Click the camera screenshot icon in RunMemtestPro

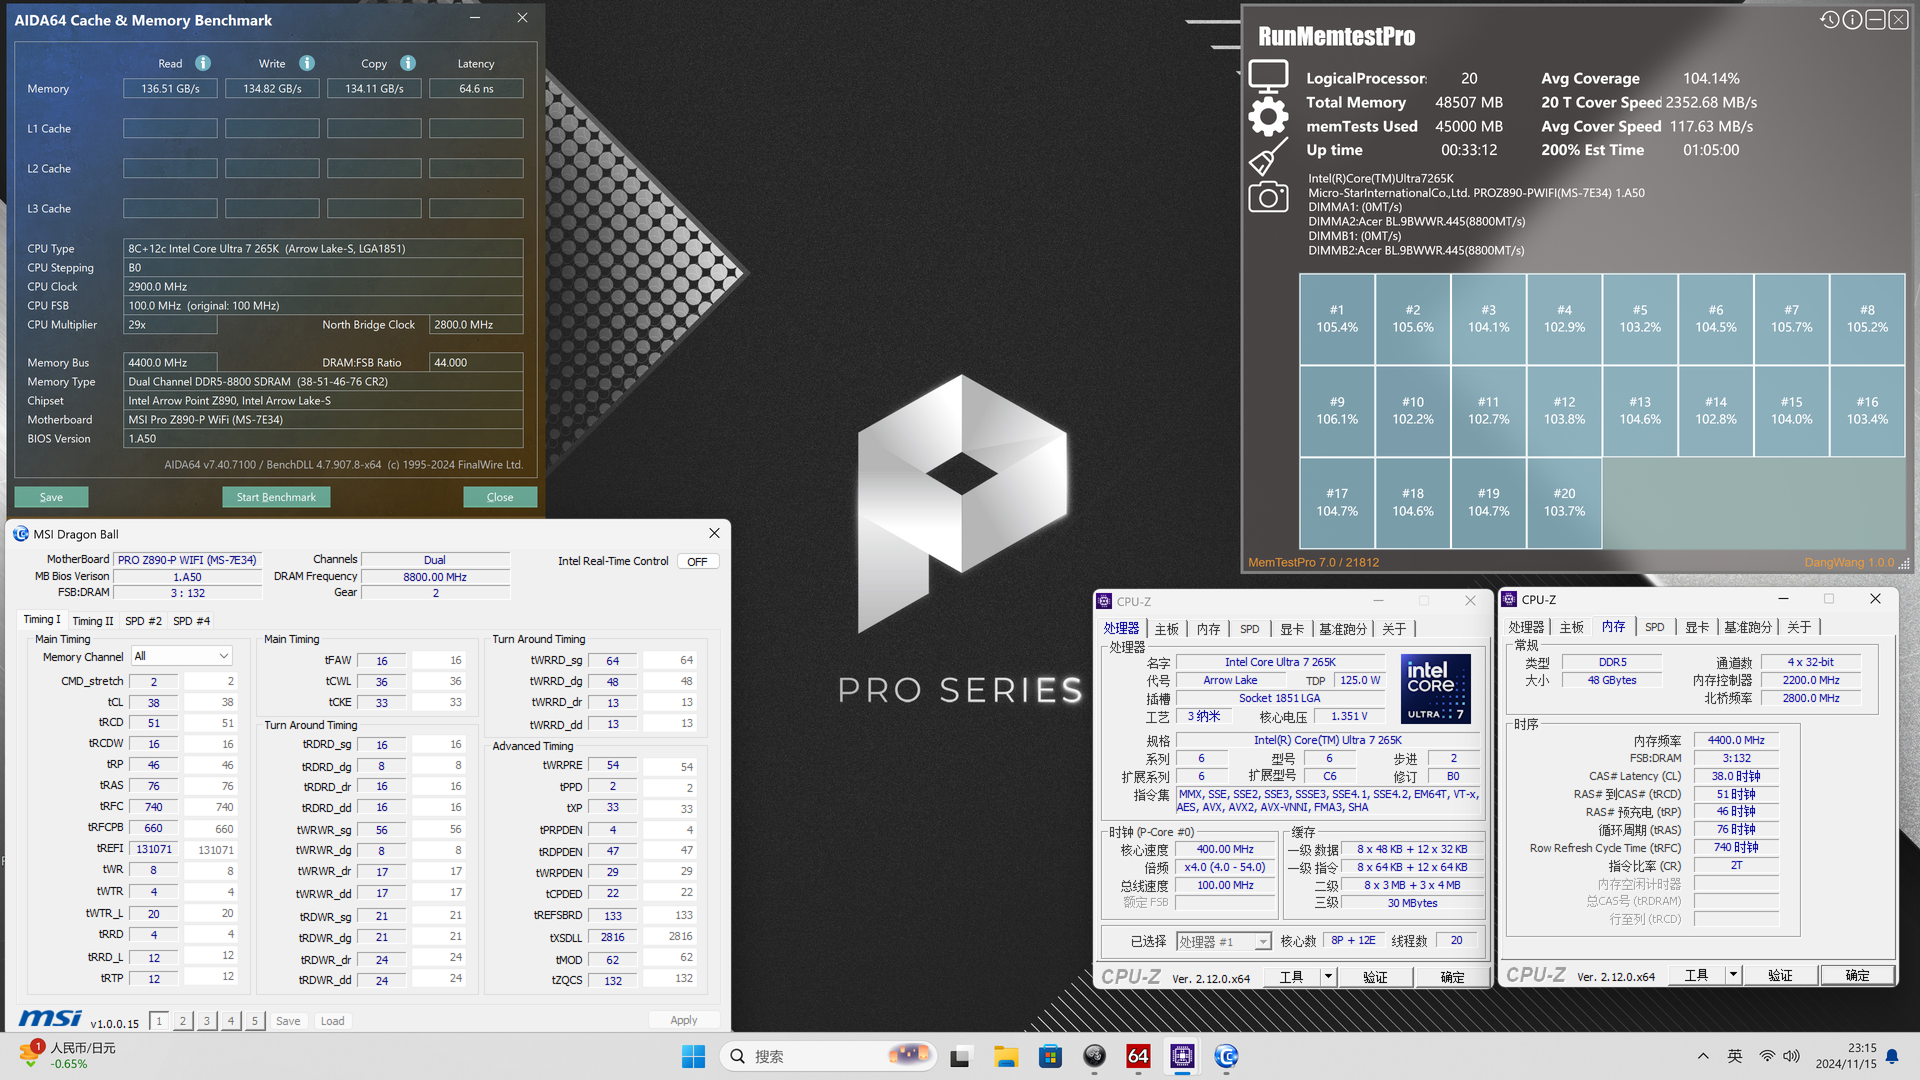pyautogui.click(x=1268, y=197)
